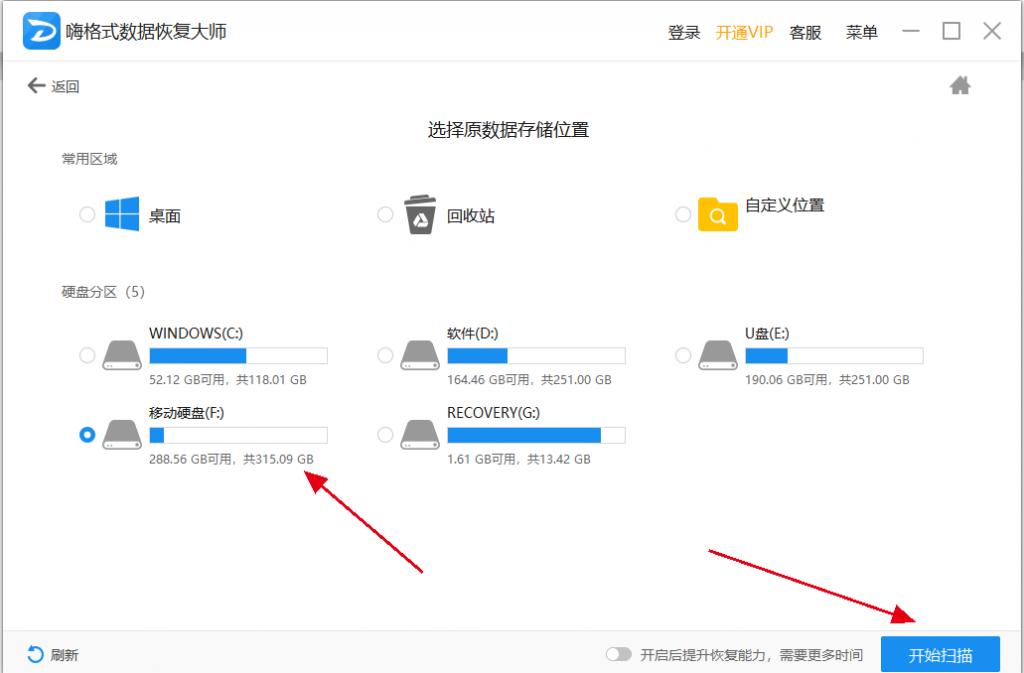Click the text 1.61 GB可用, 共13.42 GB
The height and width of the screenshot is (673, 1024).
point(519,460)
